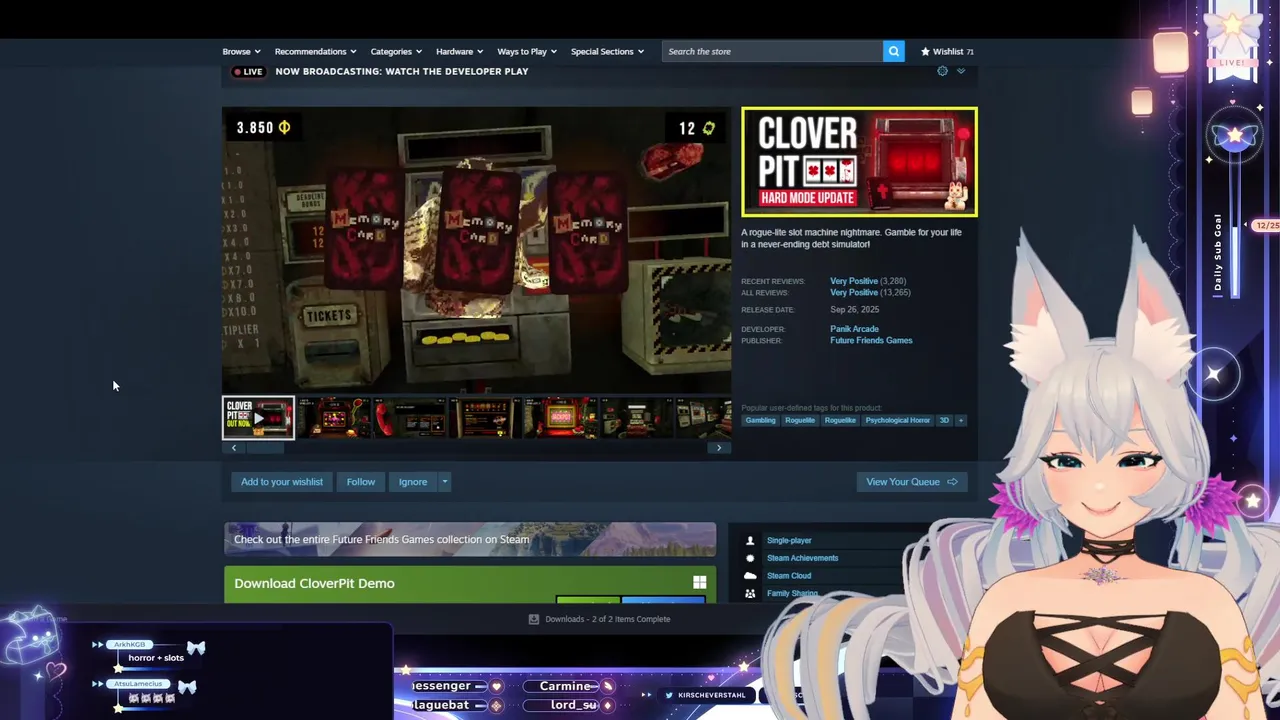Open the Single-player feature link

tap(789, 540)
